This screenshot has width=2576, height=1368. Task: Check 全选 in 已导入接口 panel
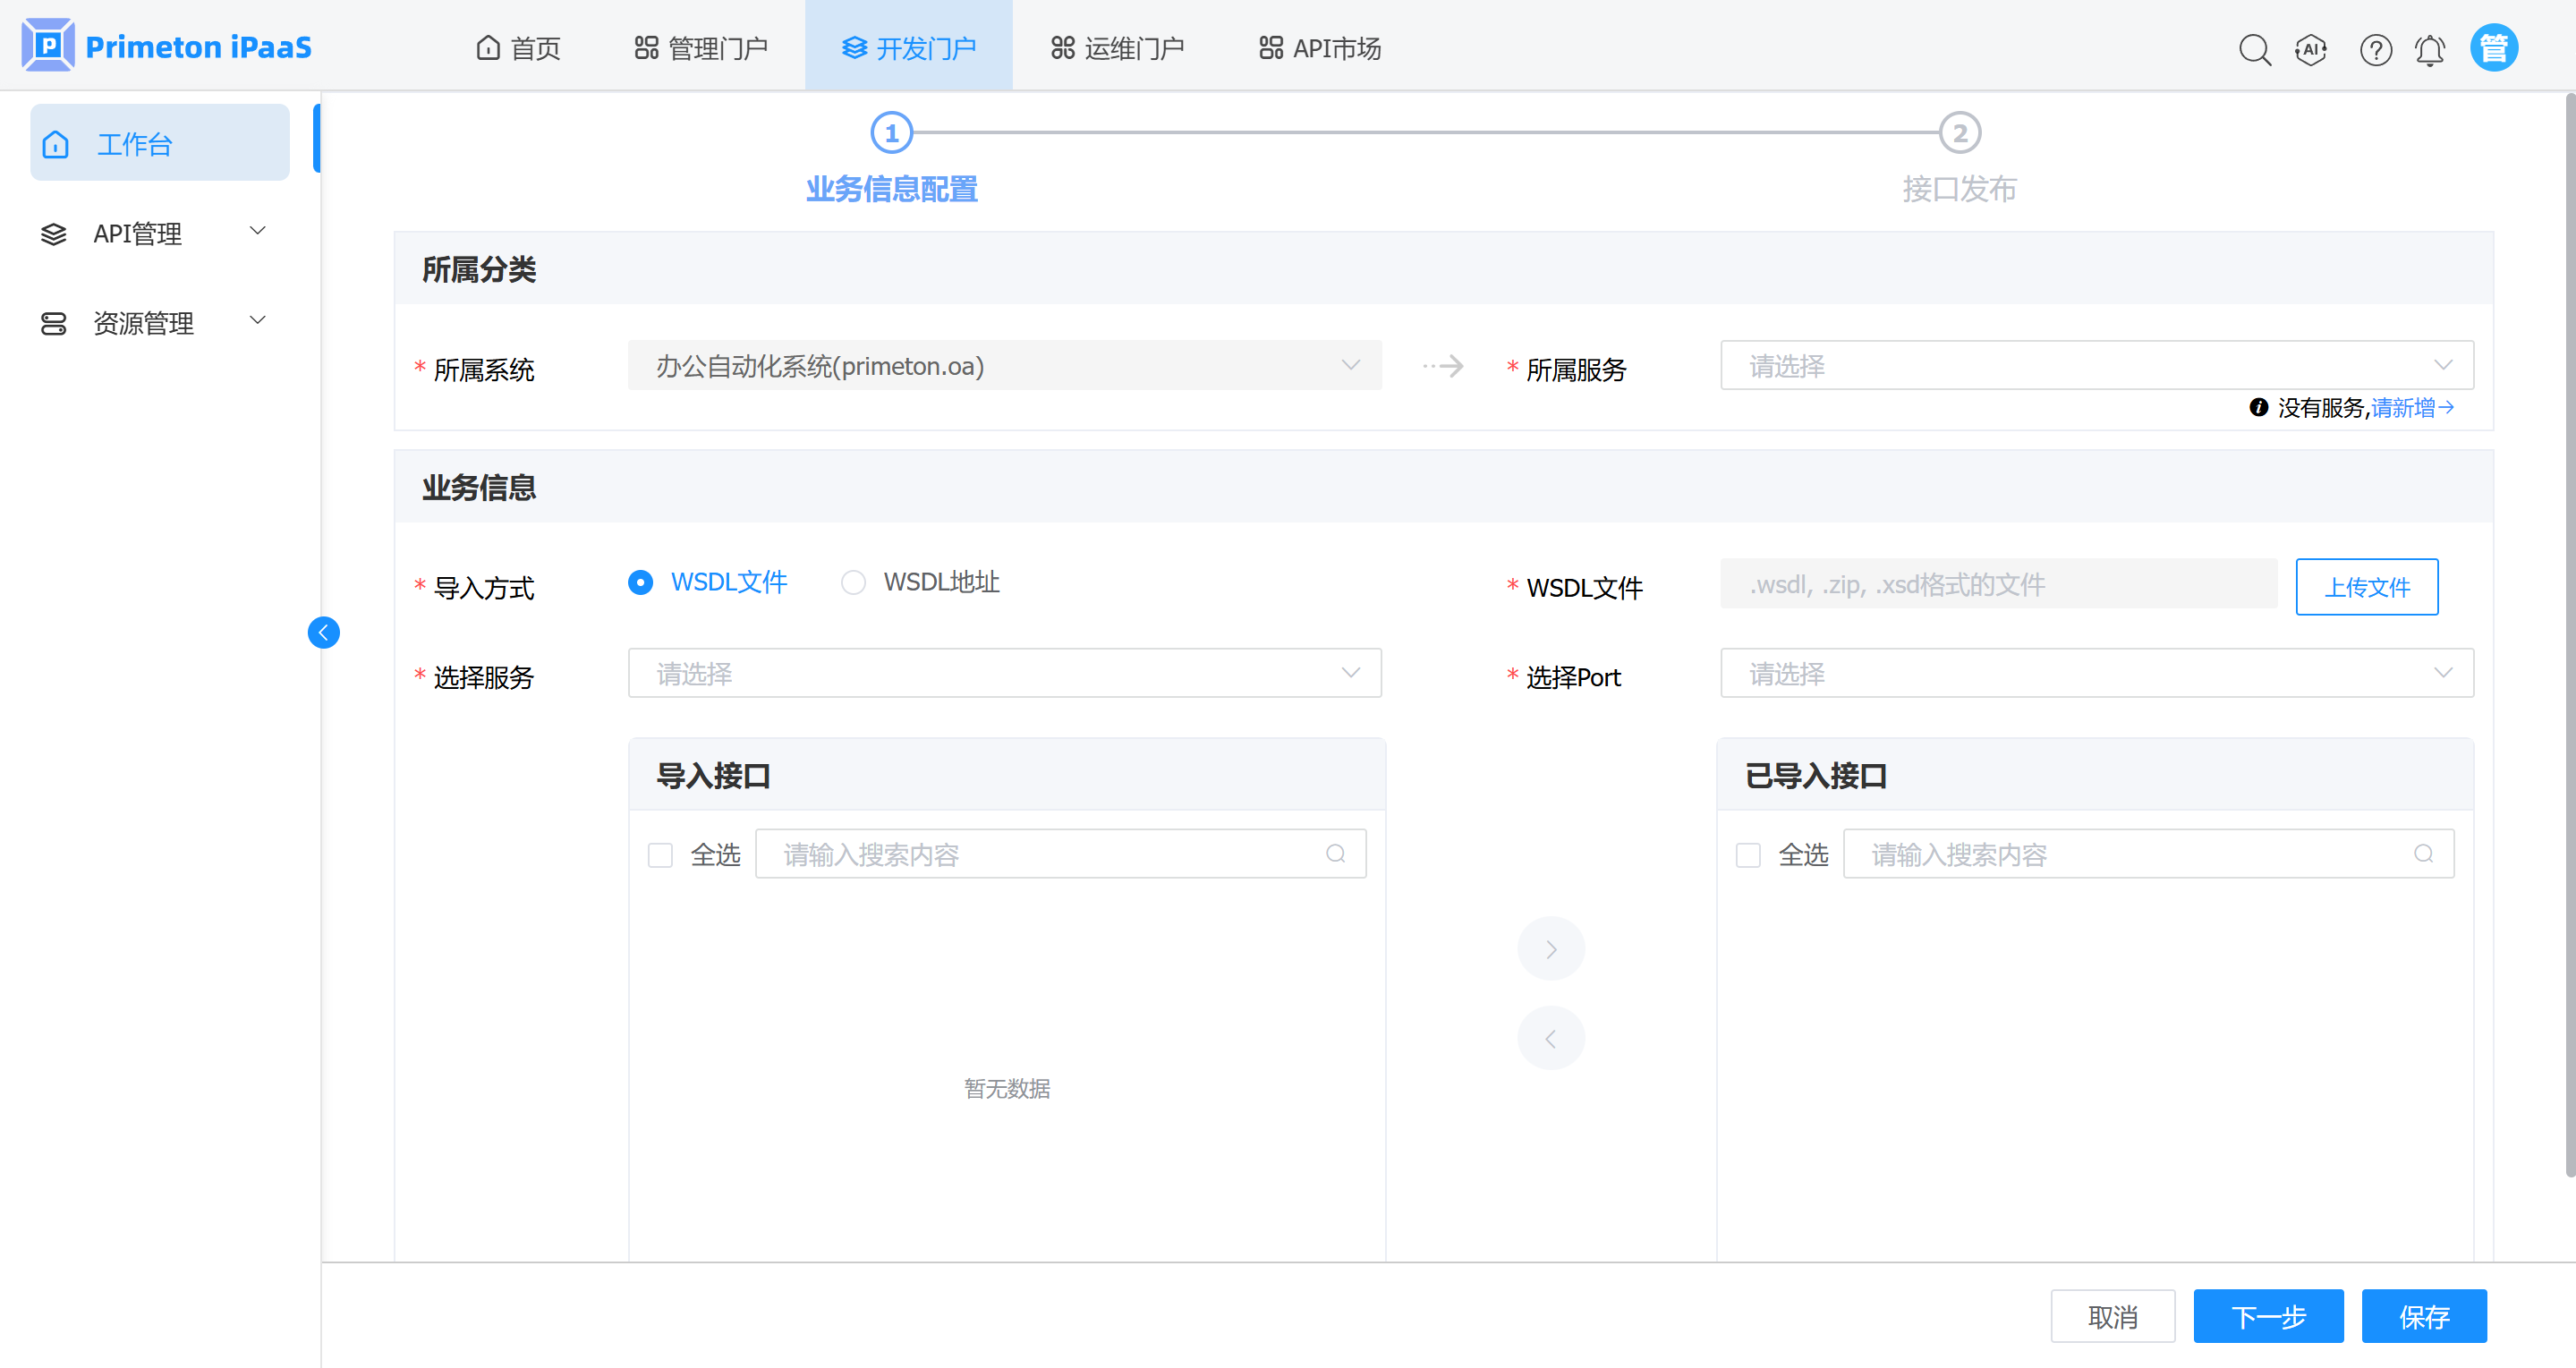pos(1748,855)
